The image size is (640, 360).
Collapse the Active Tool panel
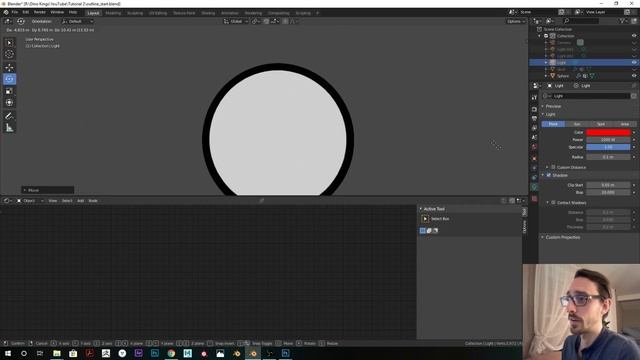click(x=421, y=209)
